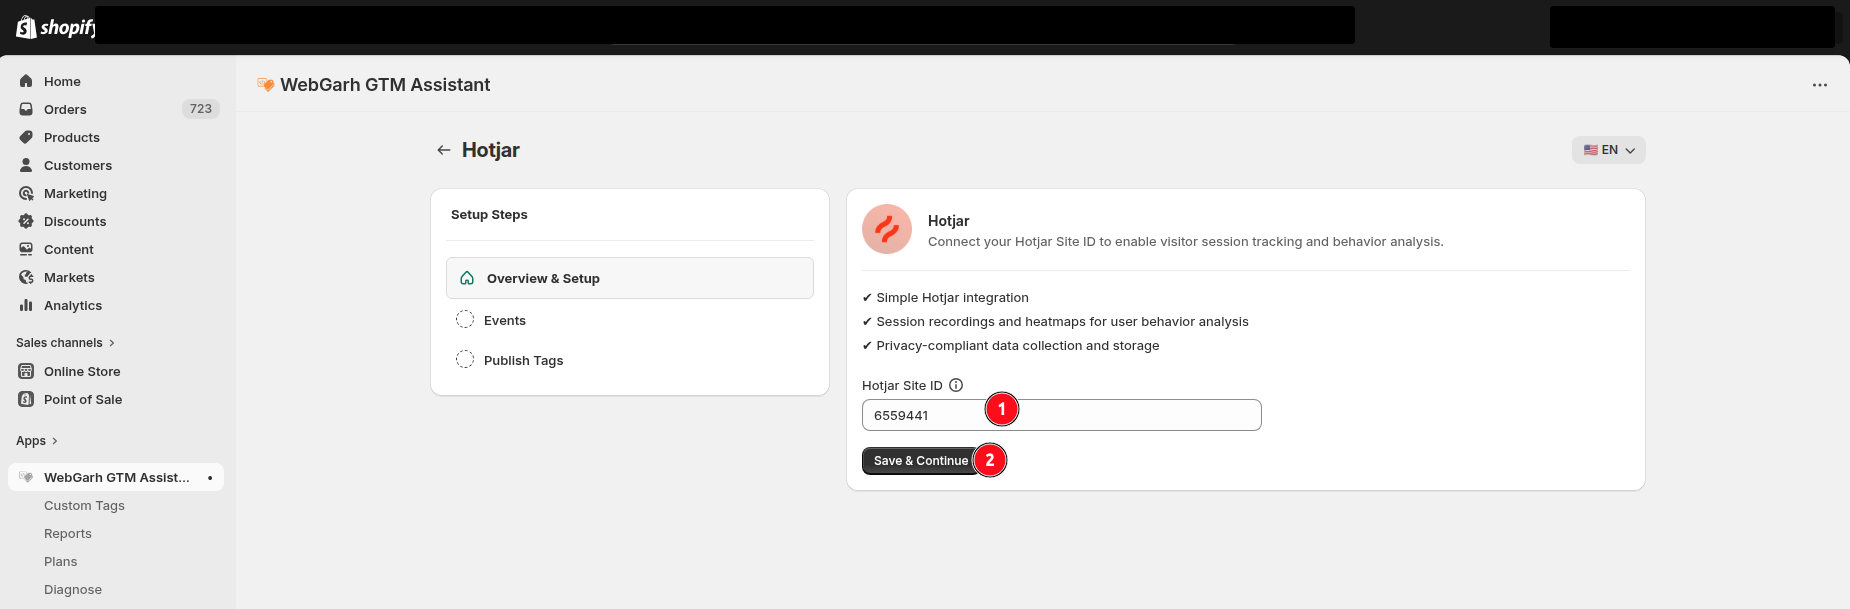Screen dimensions: 1850x609
Task: Click the 'Simple Hotjar integration' line
Action: 945,298
